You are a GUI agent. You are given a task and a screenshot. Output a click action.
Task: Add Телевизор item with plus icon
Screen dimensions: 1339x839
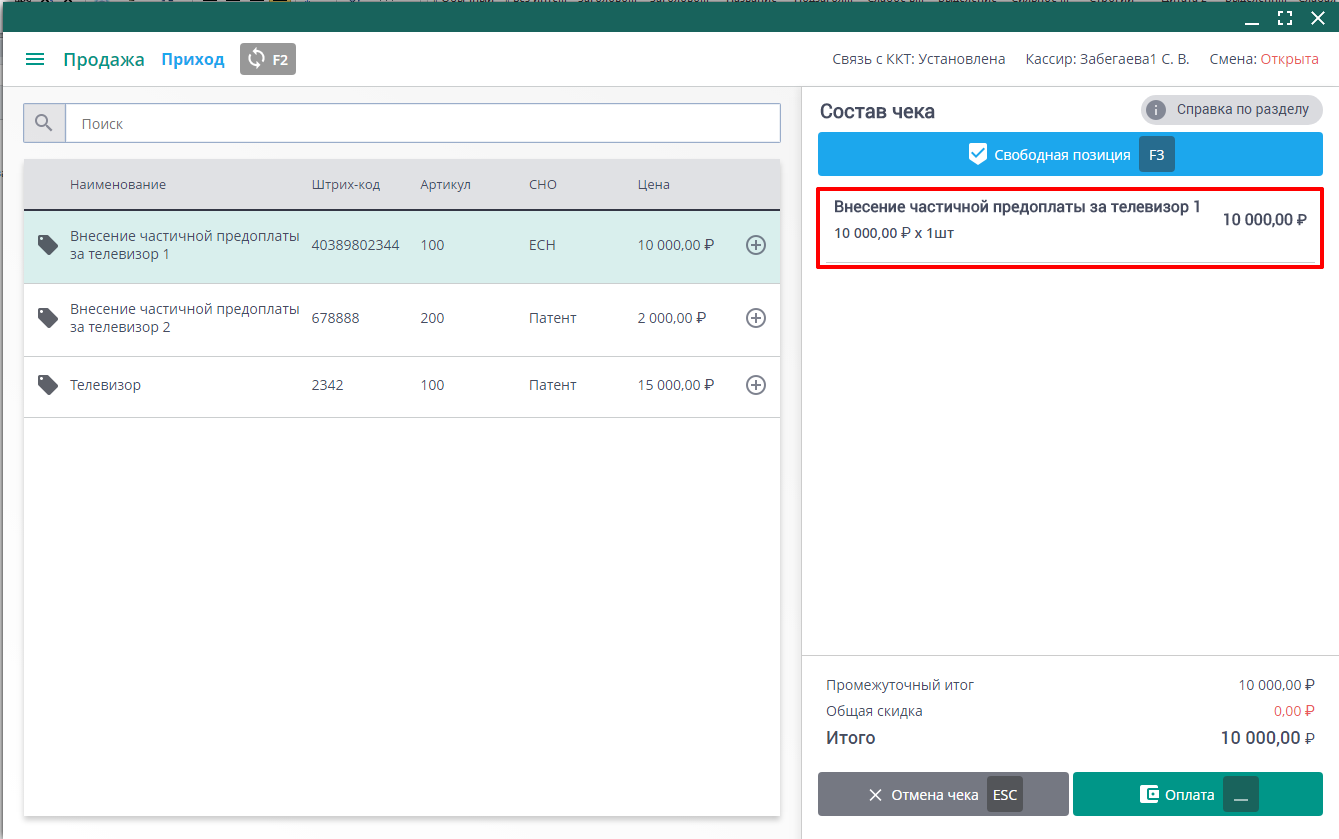[x=756, y=385]
